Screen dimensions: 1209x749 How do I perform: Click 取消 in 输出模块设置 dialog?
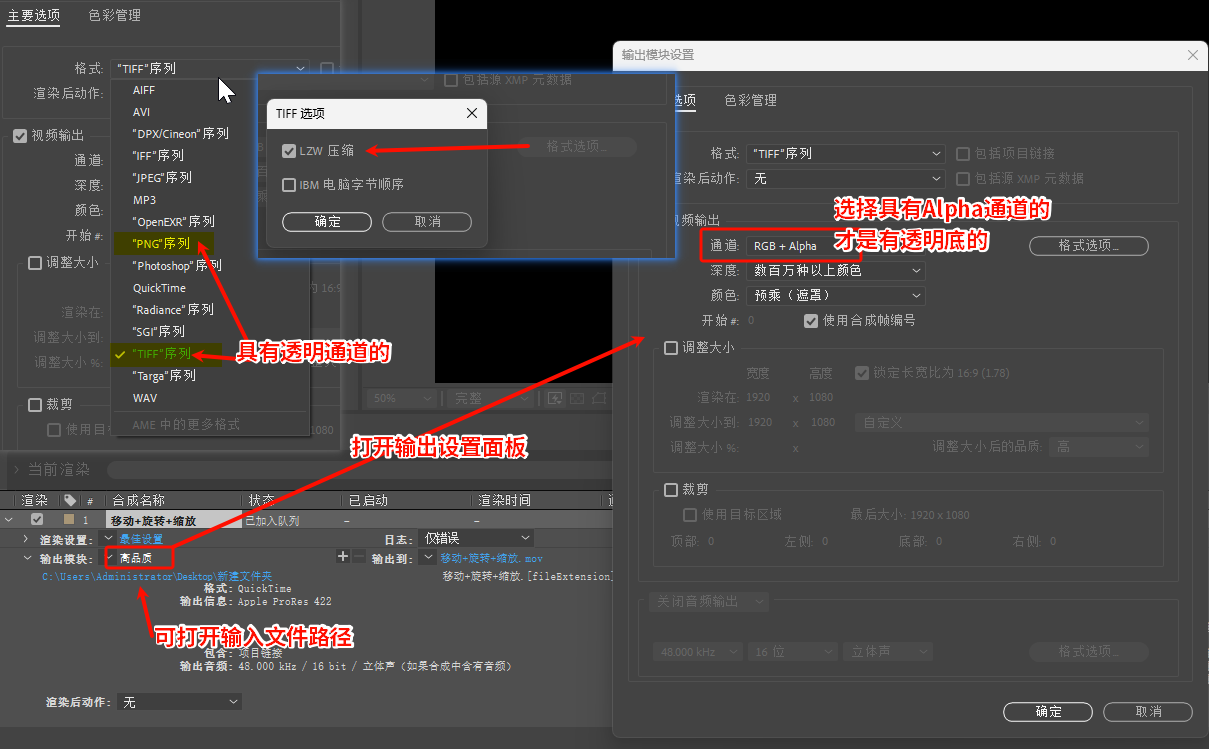coord(1148,712)
